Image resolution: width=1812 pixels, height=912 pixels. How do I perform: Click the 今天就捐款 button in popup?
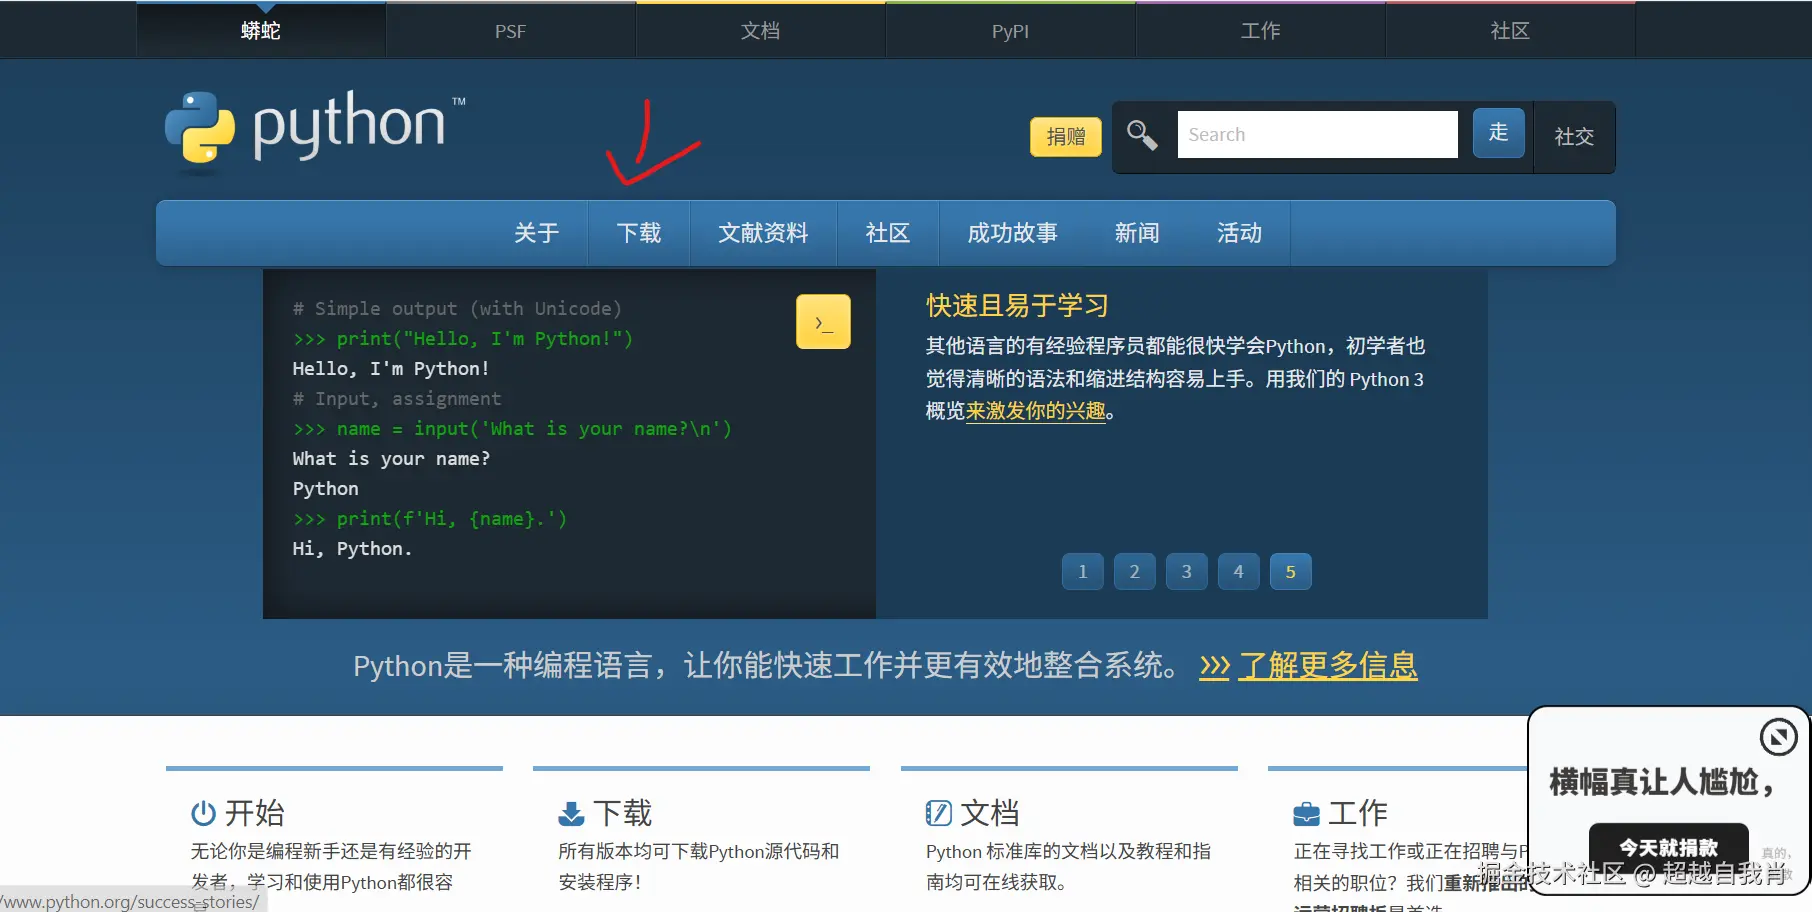[x=1669, y=848]
